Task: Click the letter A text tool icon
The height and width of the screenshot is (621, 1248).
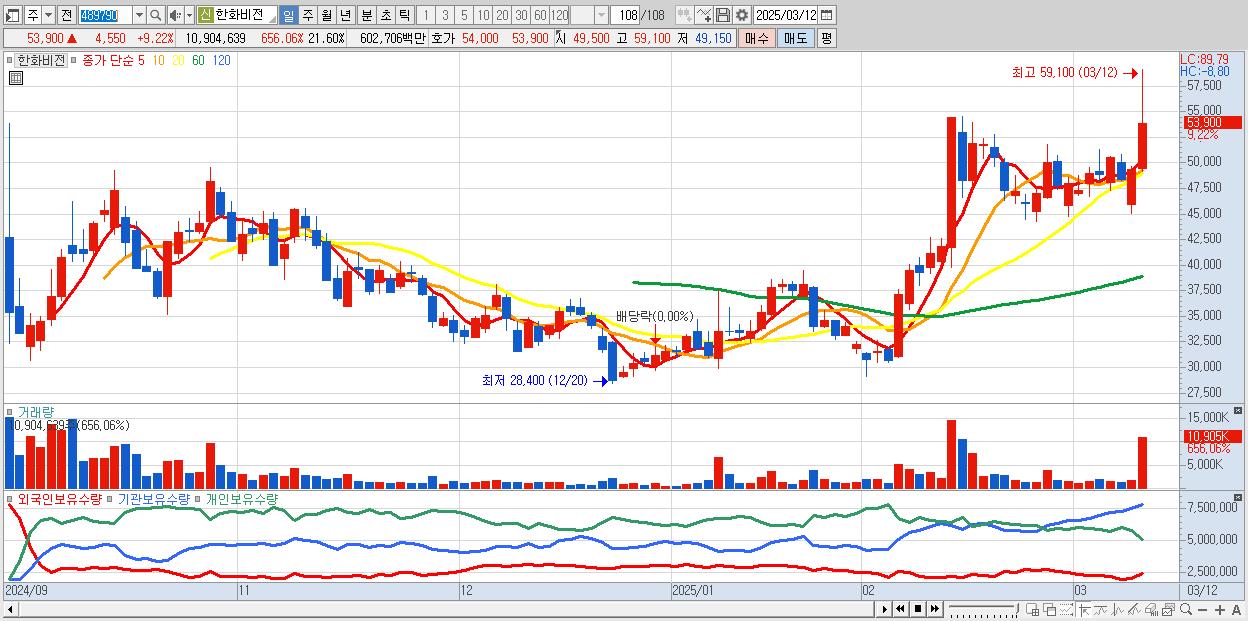Action: (x=1236, y=609)
